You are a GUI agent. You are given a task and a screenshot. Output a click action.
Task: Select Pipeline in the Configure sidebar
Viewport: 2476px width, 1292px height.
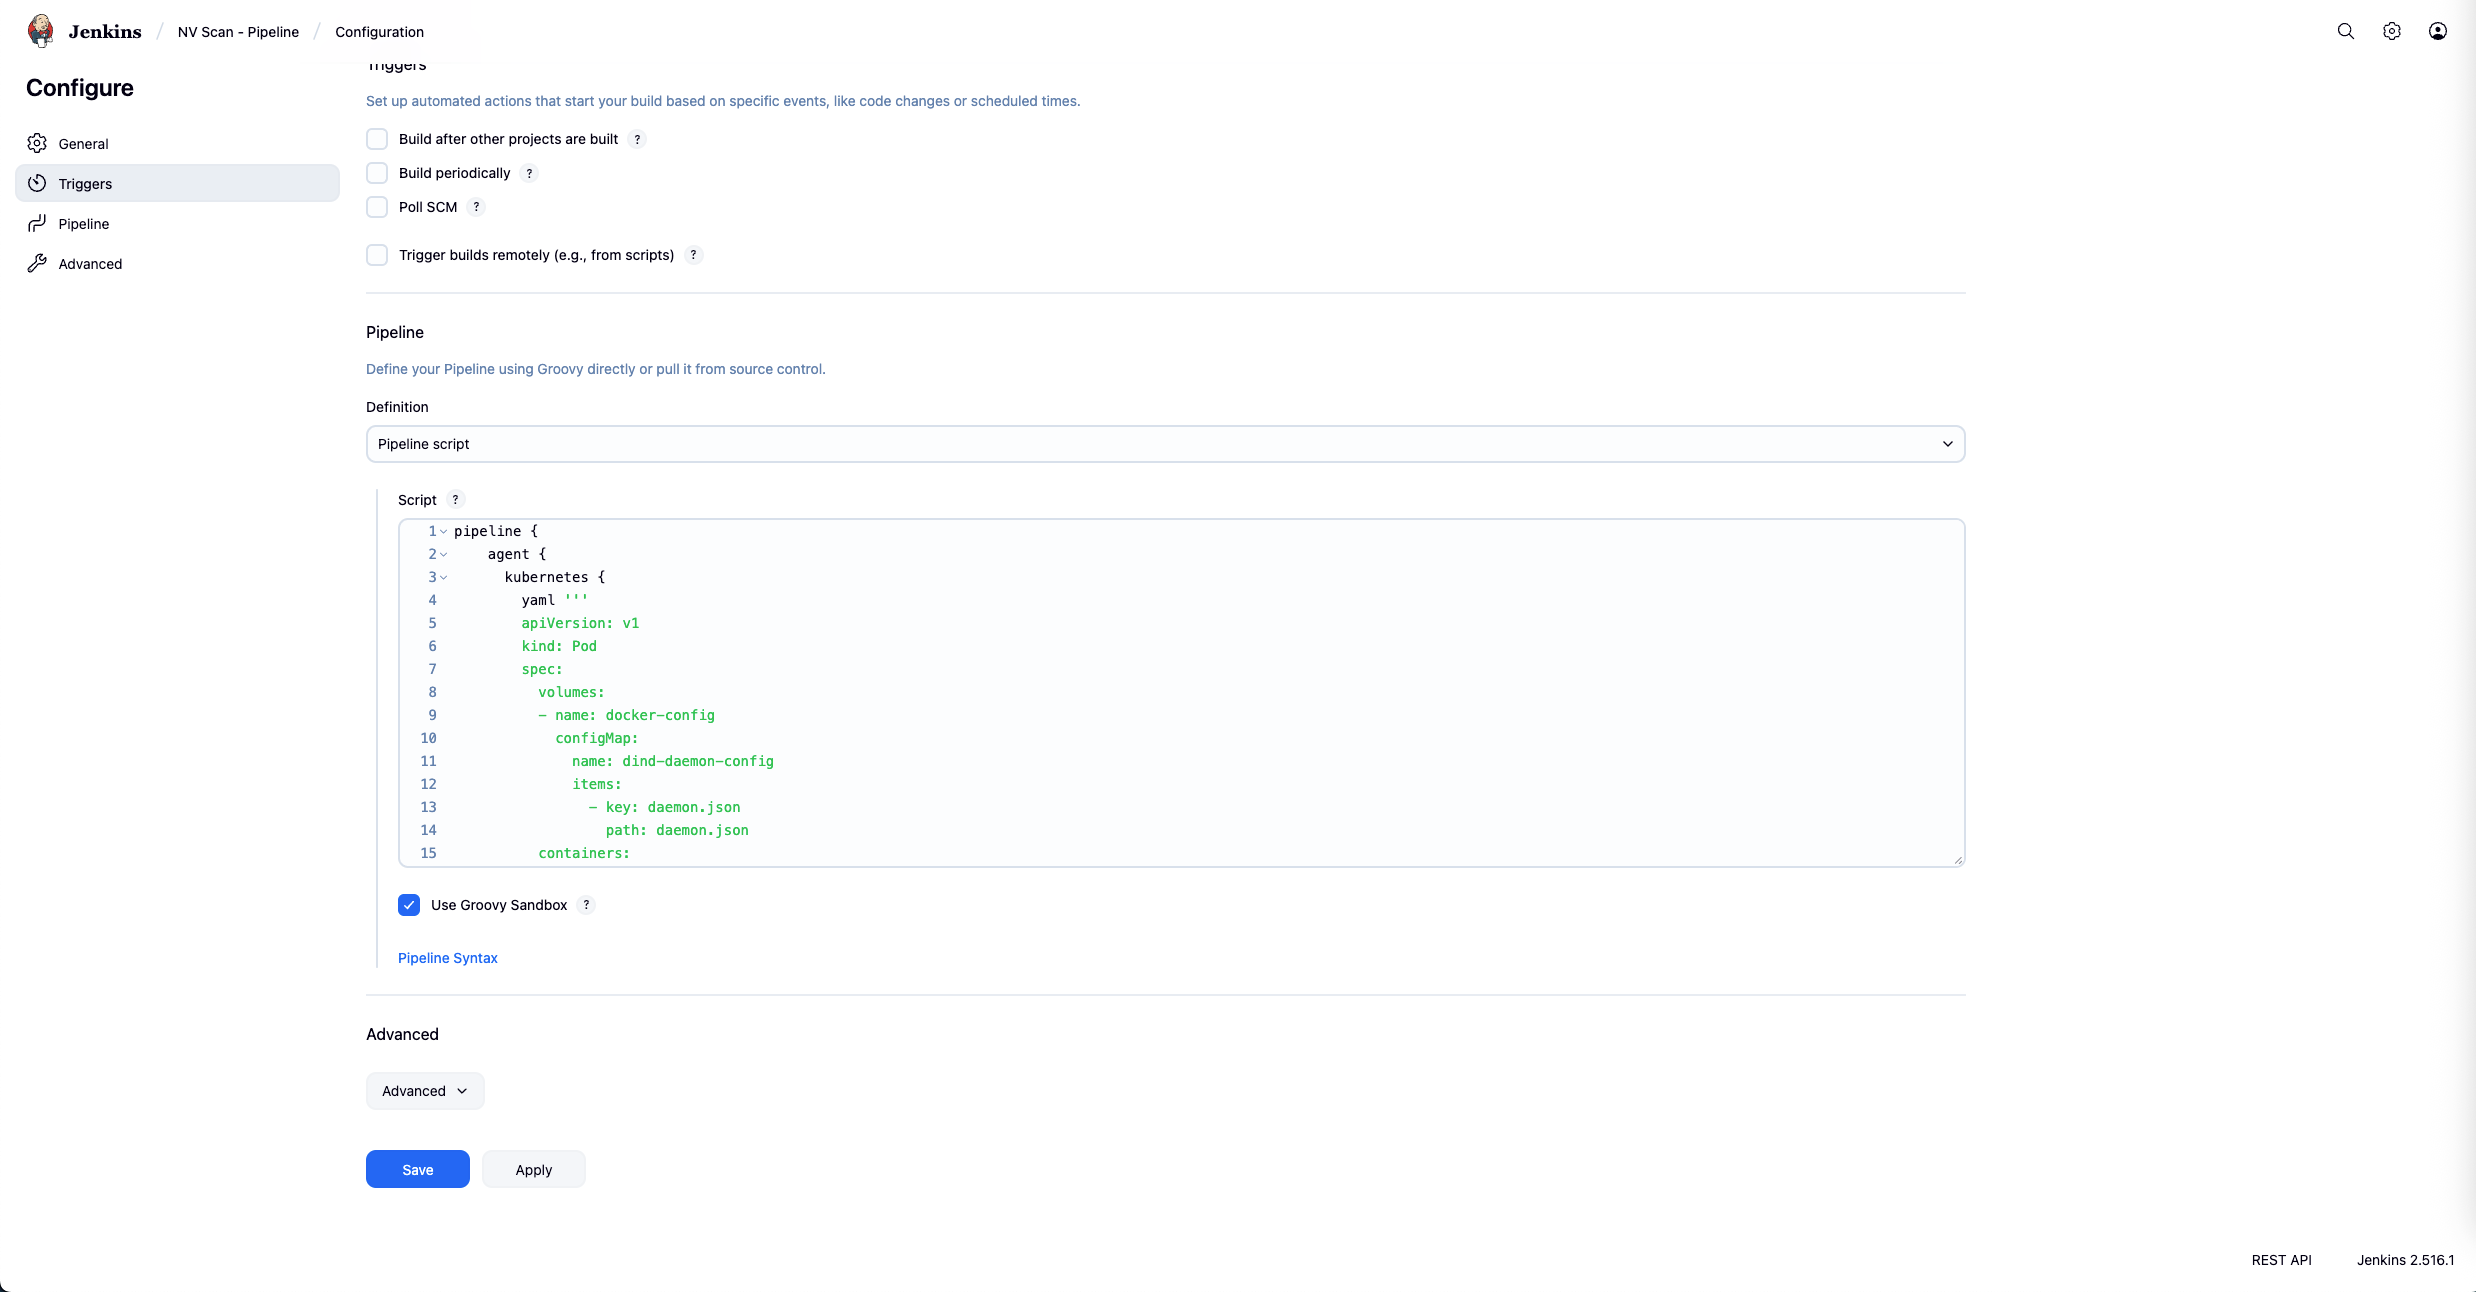pos(83,224)
